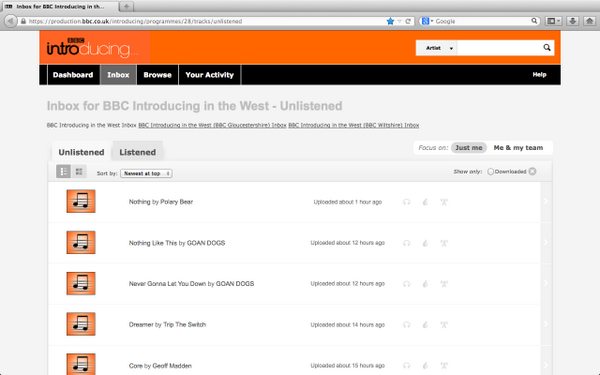Open track Never Gonna Let You Down
The height and width of the screenshot is (375, 600).
(x=191, y=284)
